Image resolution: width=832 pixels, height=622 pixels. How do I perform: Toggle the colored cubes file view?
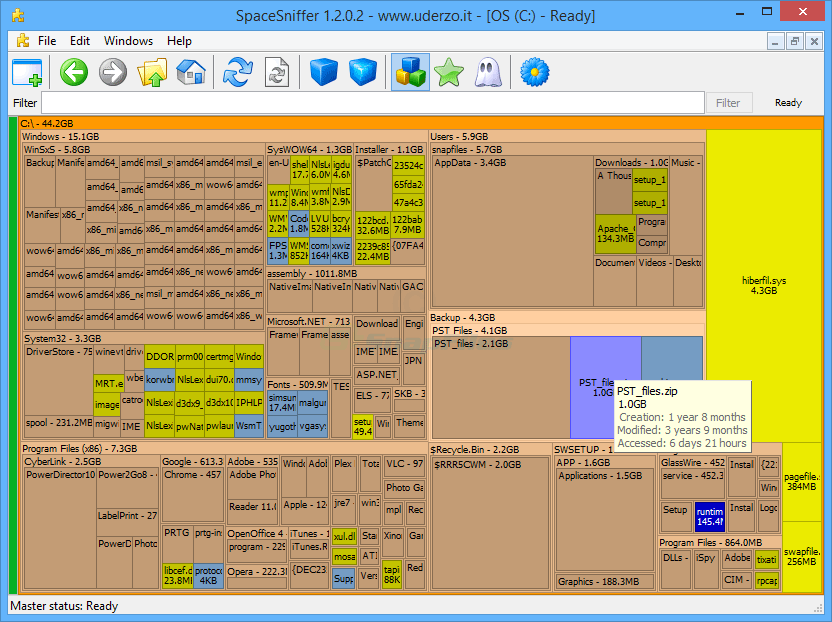tap(410, 72)
